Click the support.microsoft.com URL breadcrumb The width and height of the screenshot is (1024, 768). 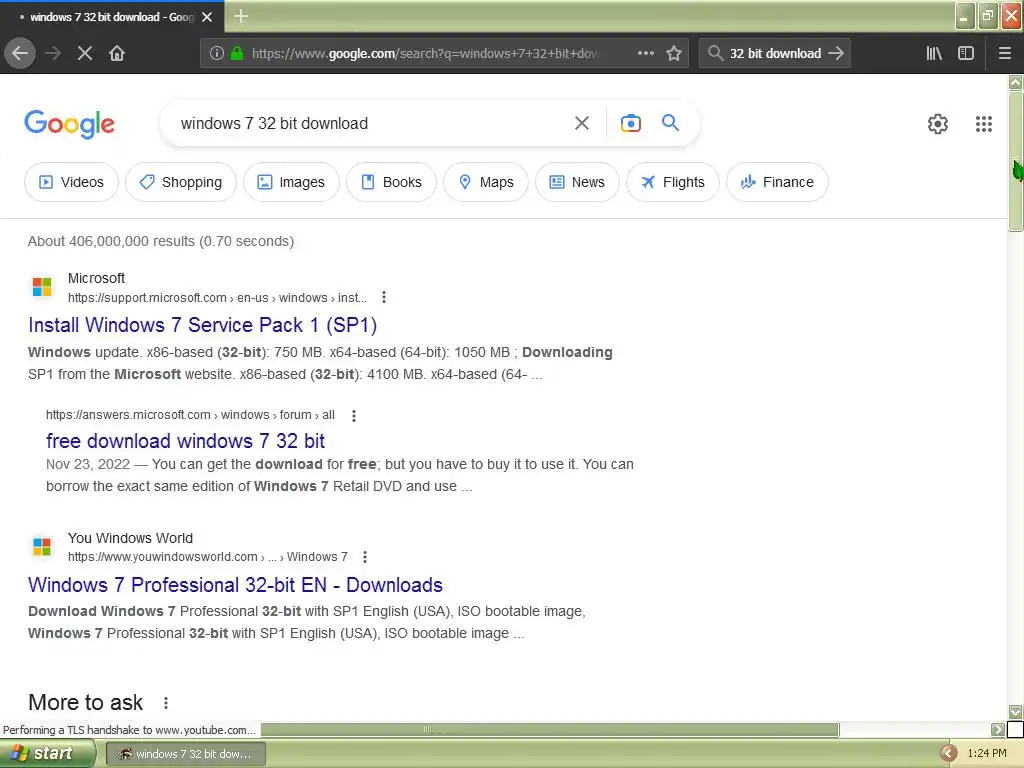[x=217, y=298]
